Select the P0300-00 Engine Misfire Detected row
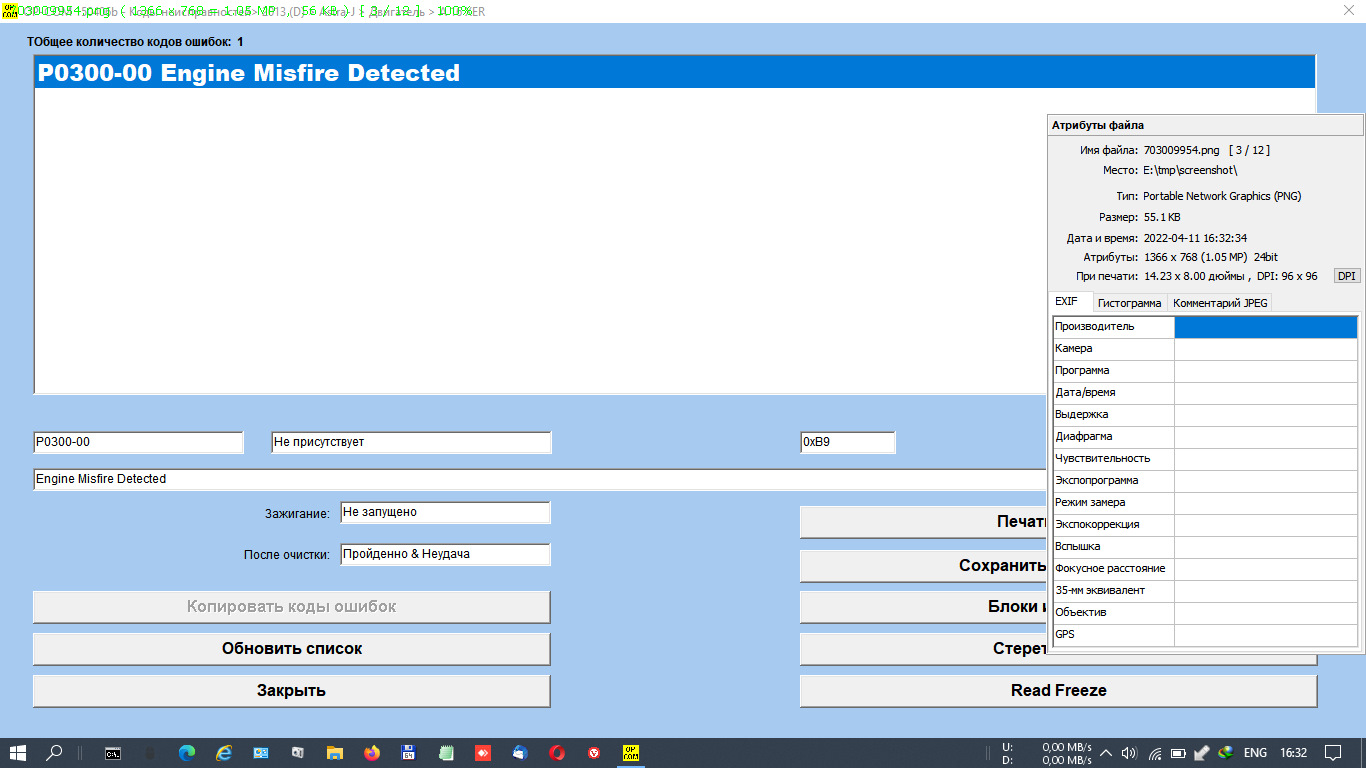Viewport: 1366px width, 768px height. pyautogui.click(x=675, y=73)
